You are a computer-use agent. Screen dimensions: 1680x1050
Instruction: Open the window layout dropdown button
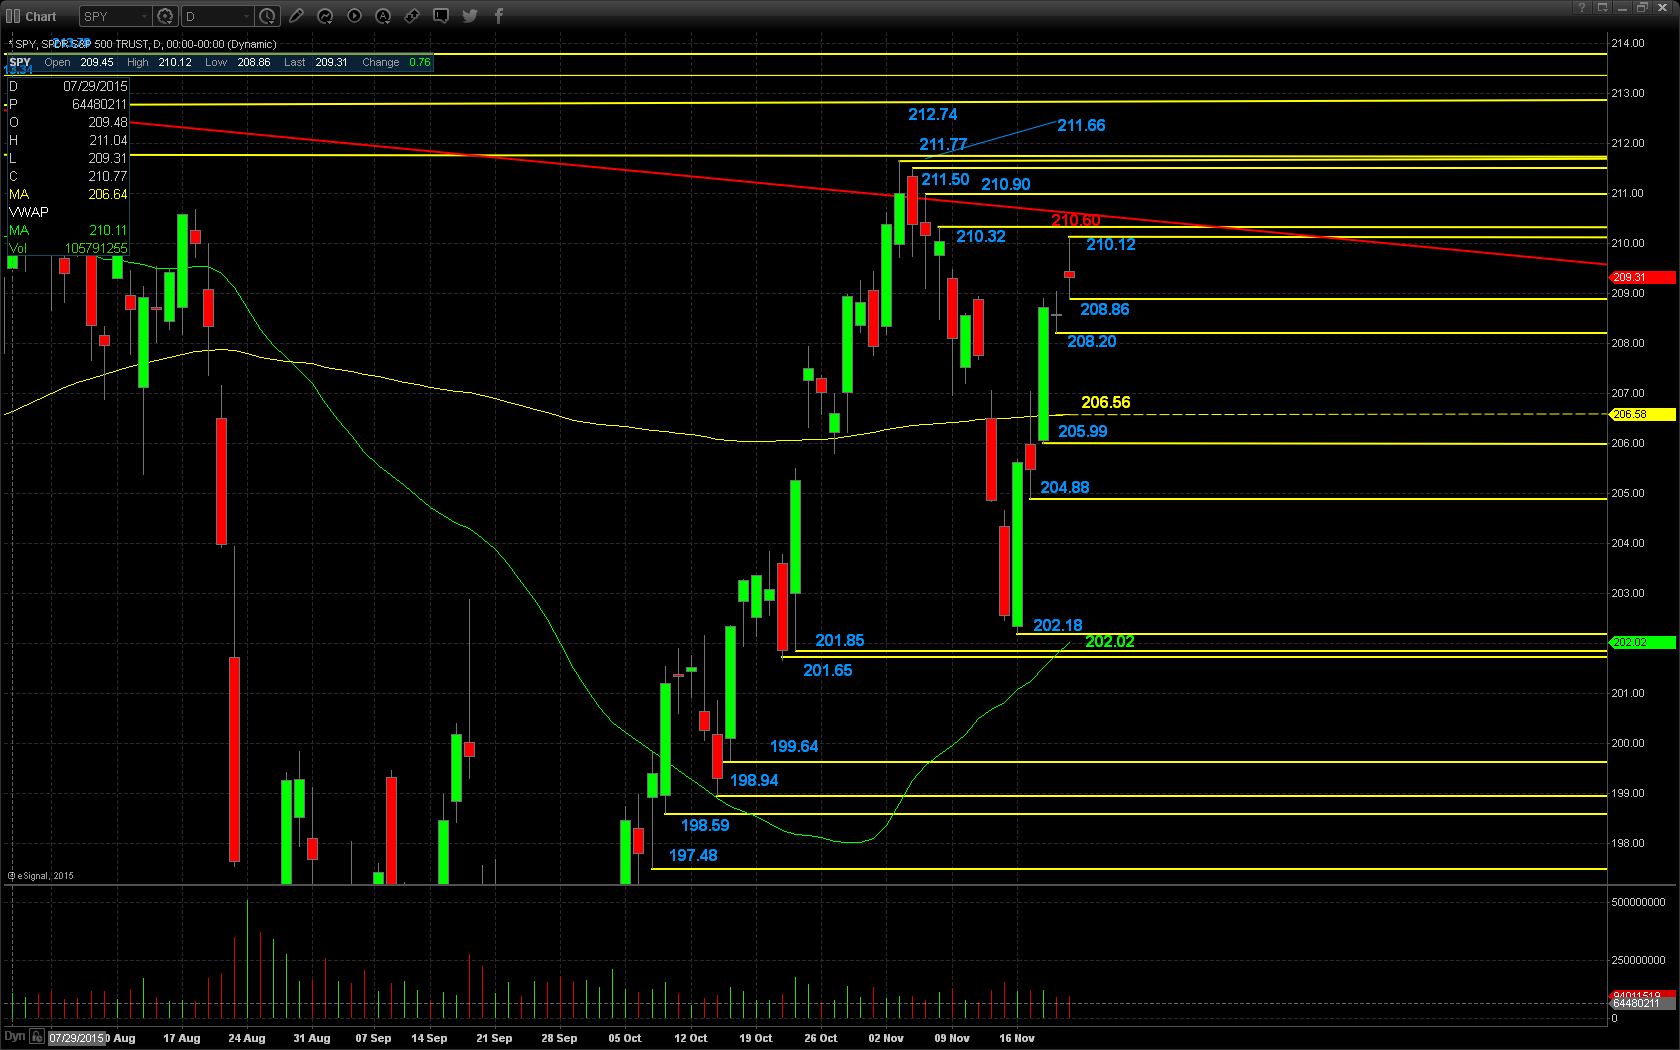click(1602, 8)
